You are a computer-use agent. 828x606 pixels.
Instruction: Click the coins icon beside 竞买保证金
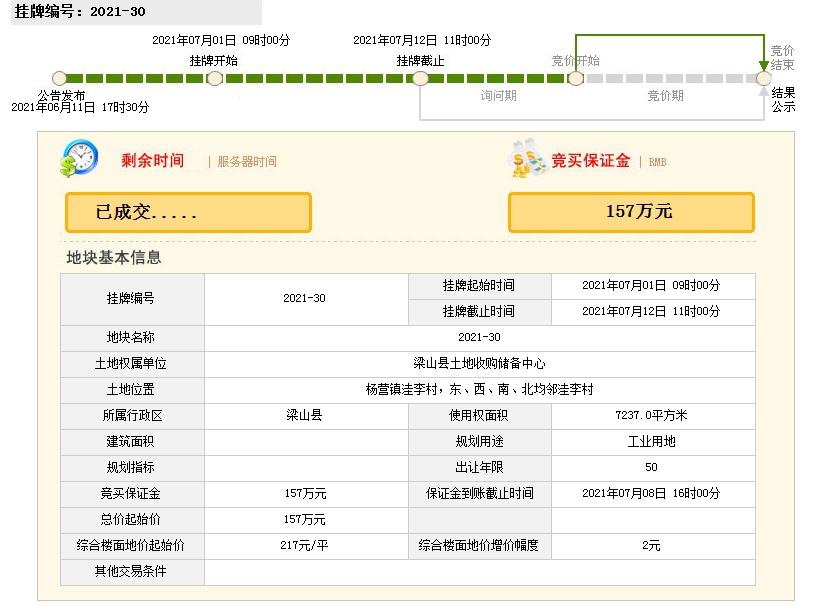tap(527, 158)
